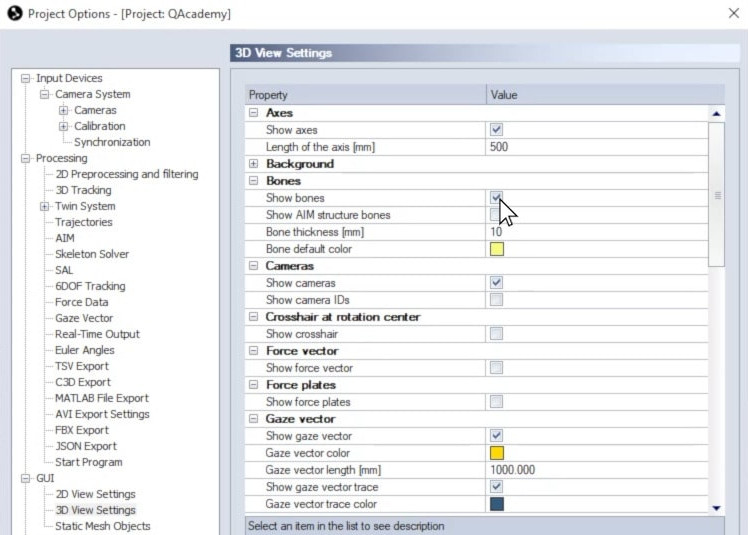Screen dimensions: 748x535
Task: Open the Bone default color swatch
Action: [497, 249]
